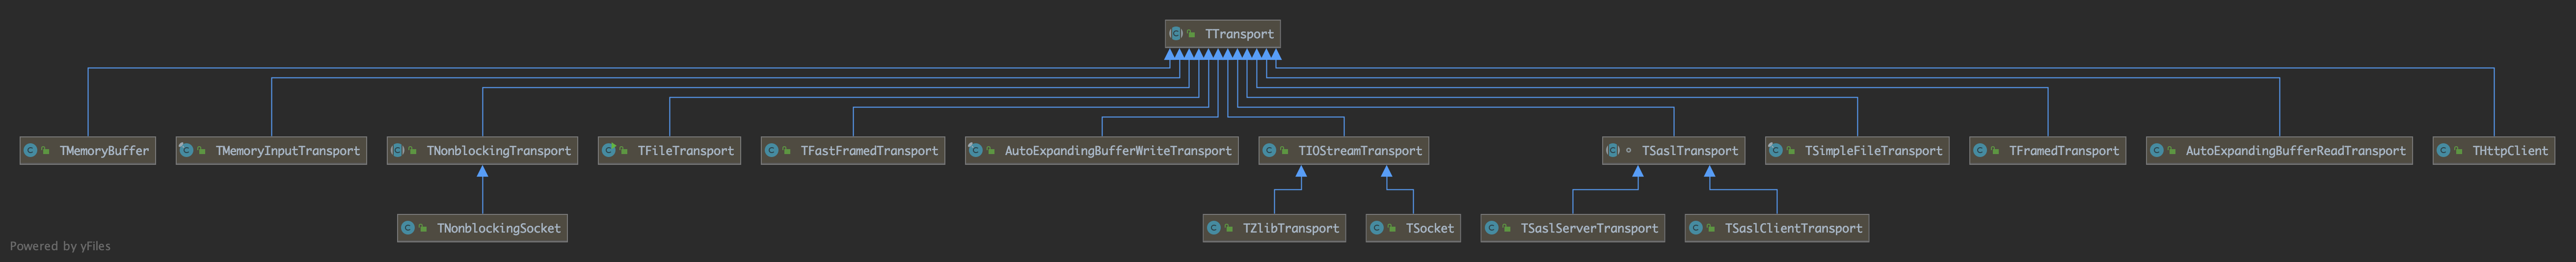Click the class icon of AutoExpandingBufferReadTransport
2576x262 pixels.
2156,151
